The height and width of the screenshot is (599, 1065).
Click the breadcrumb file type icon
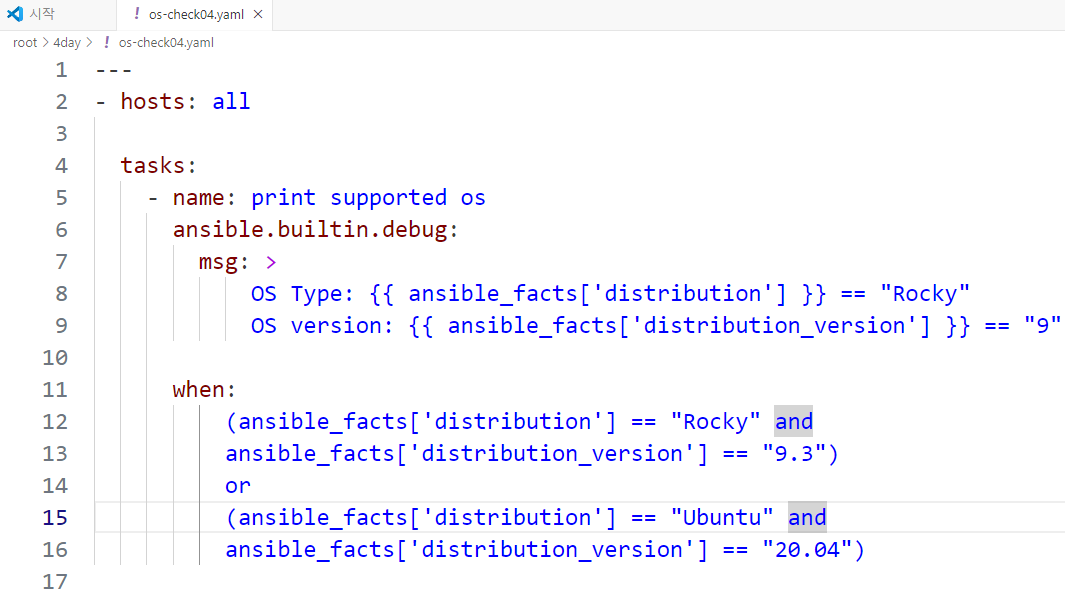tap(107, 42)
